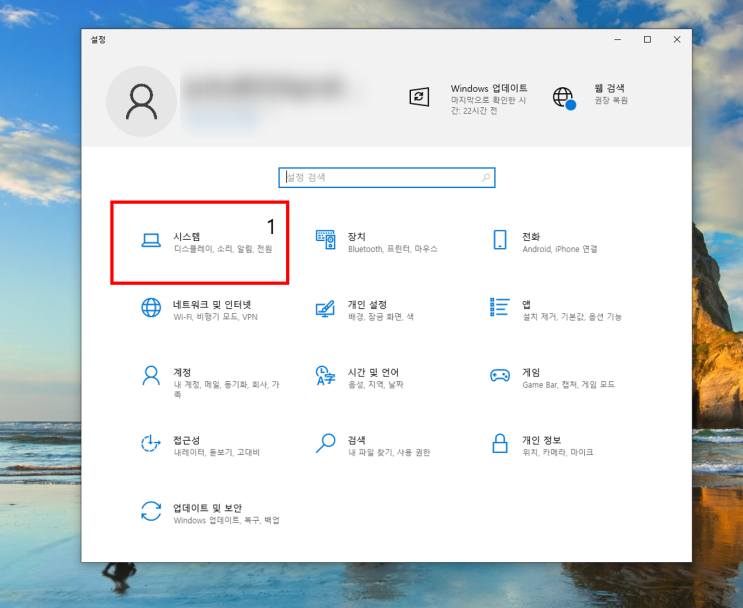Click the 개인 설정 label

[x=367, y=304]
